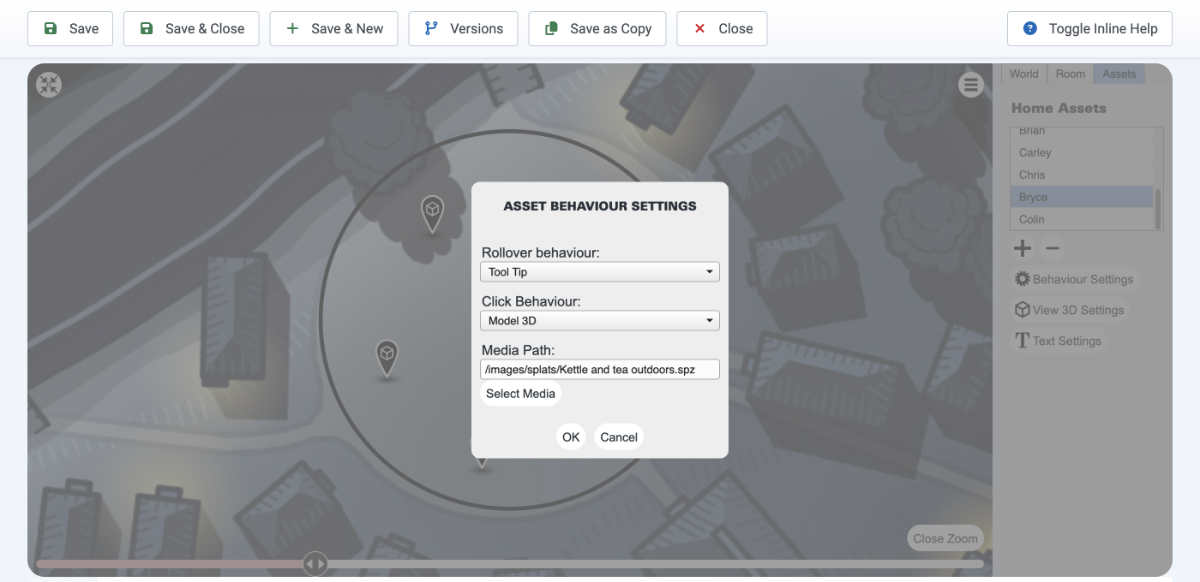
Task: Confirm dialog with OK
Action: pyautogui.click(x=570, y=437)
